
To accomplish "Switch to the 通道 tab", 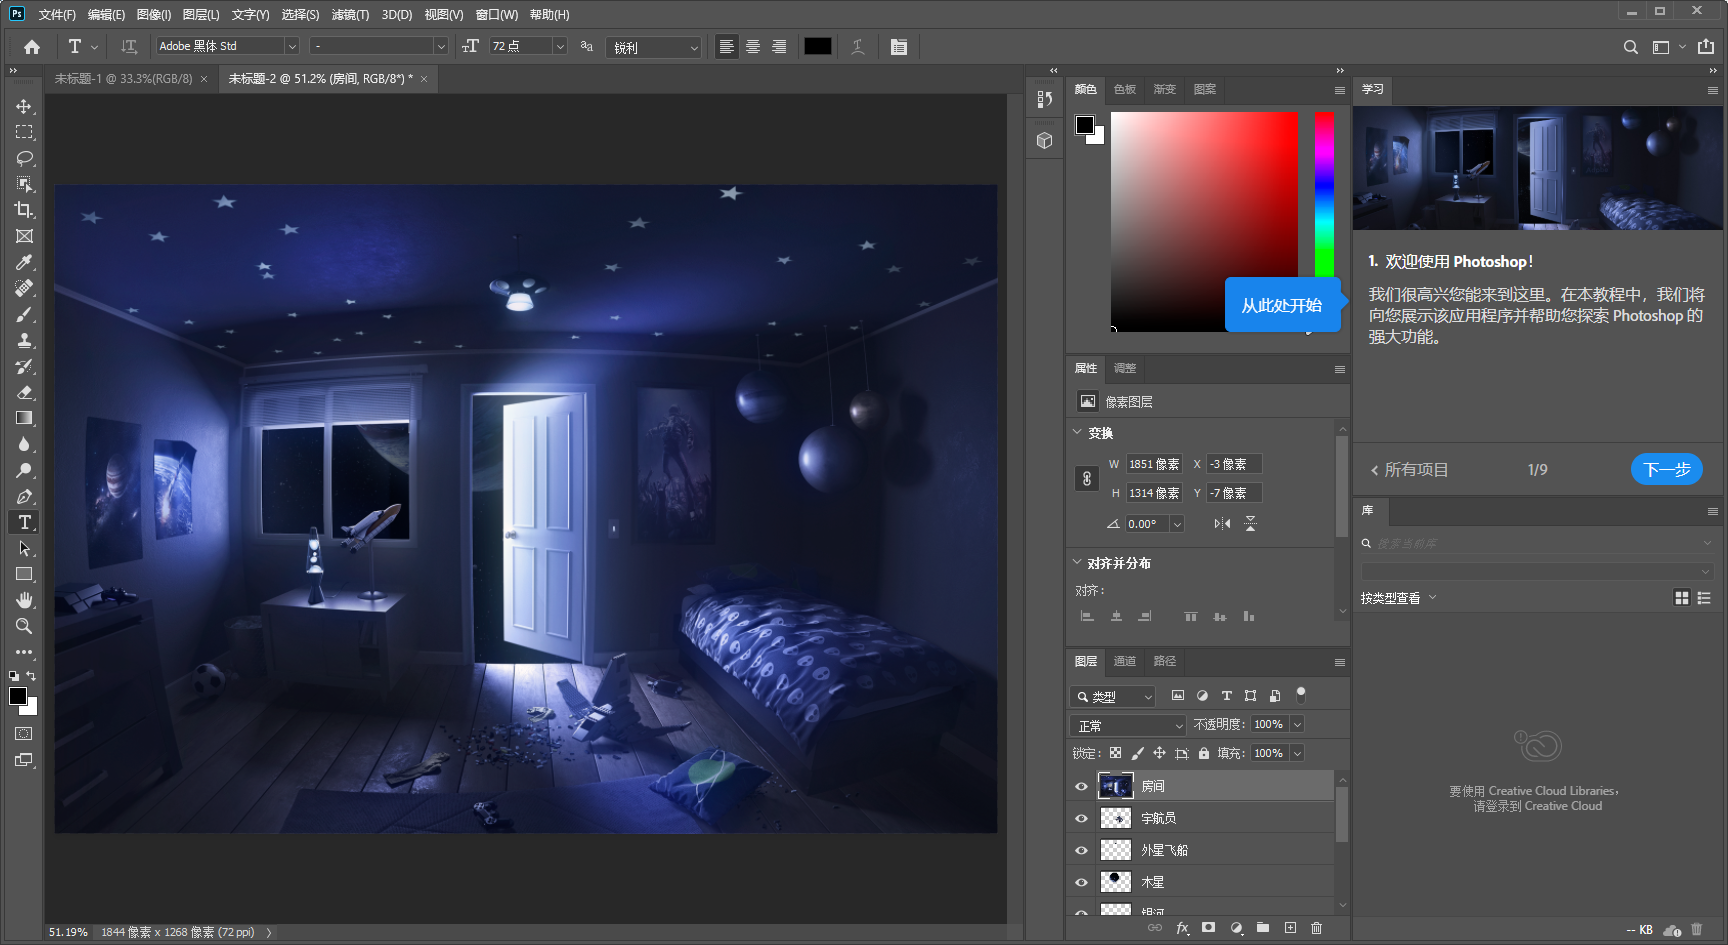I will tap(1124, 661).
